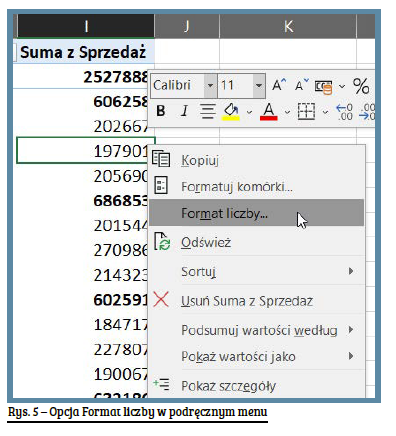Image resolution: width=396 pixels, height=436 pixels.
Task: Open font color dropdown arrow
Action: coord(287,112)
